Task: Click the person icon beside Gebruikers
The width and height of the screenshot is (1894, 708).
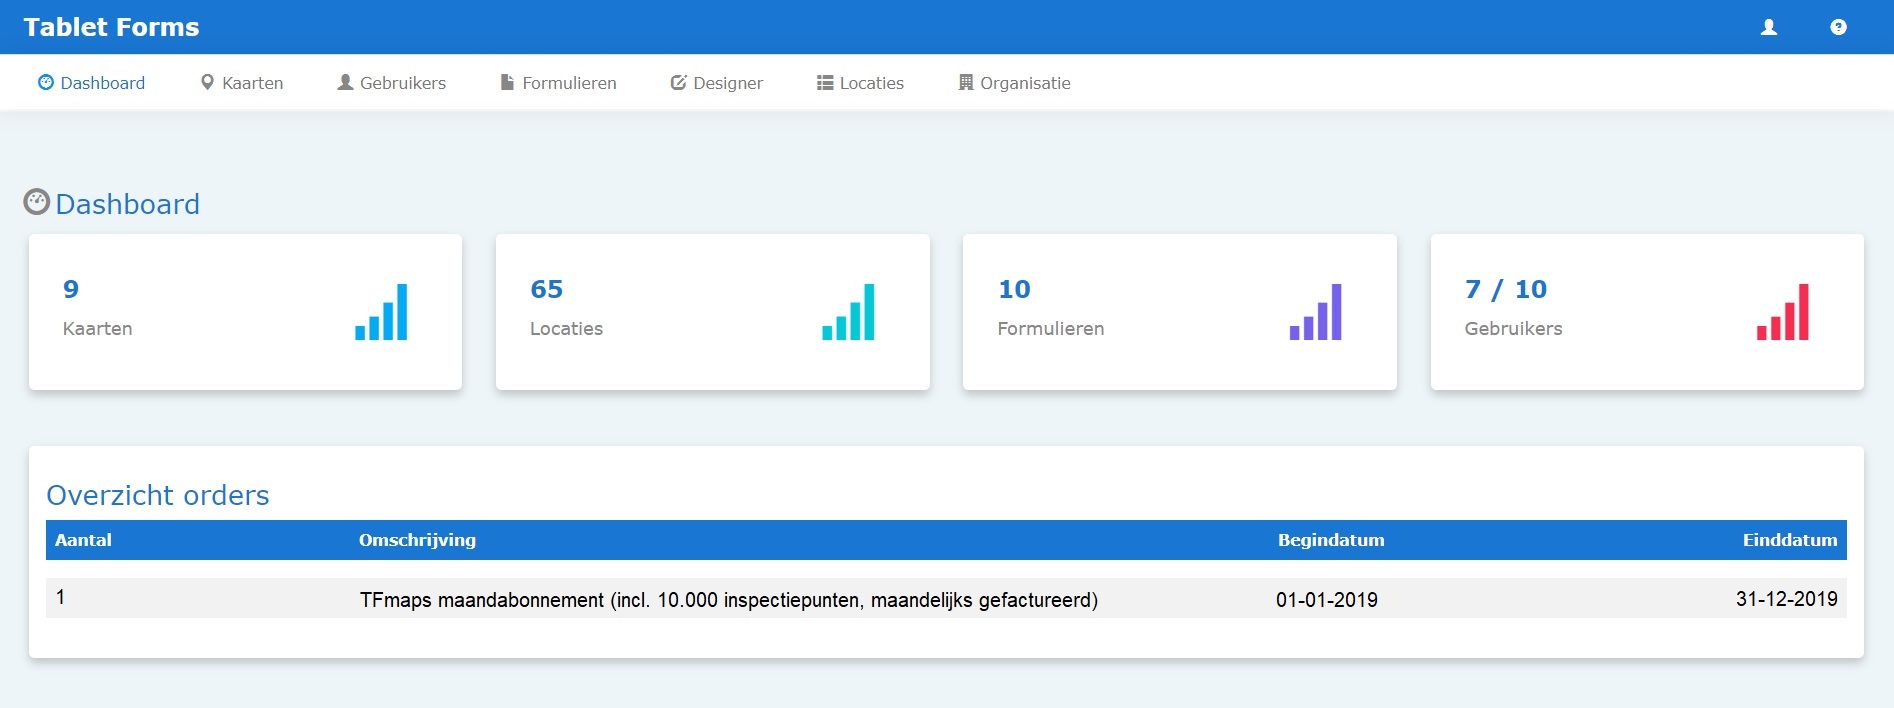Action: pos(345,82)
